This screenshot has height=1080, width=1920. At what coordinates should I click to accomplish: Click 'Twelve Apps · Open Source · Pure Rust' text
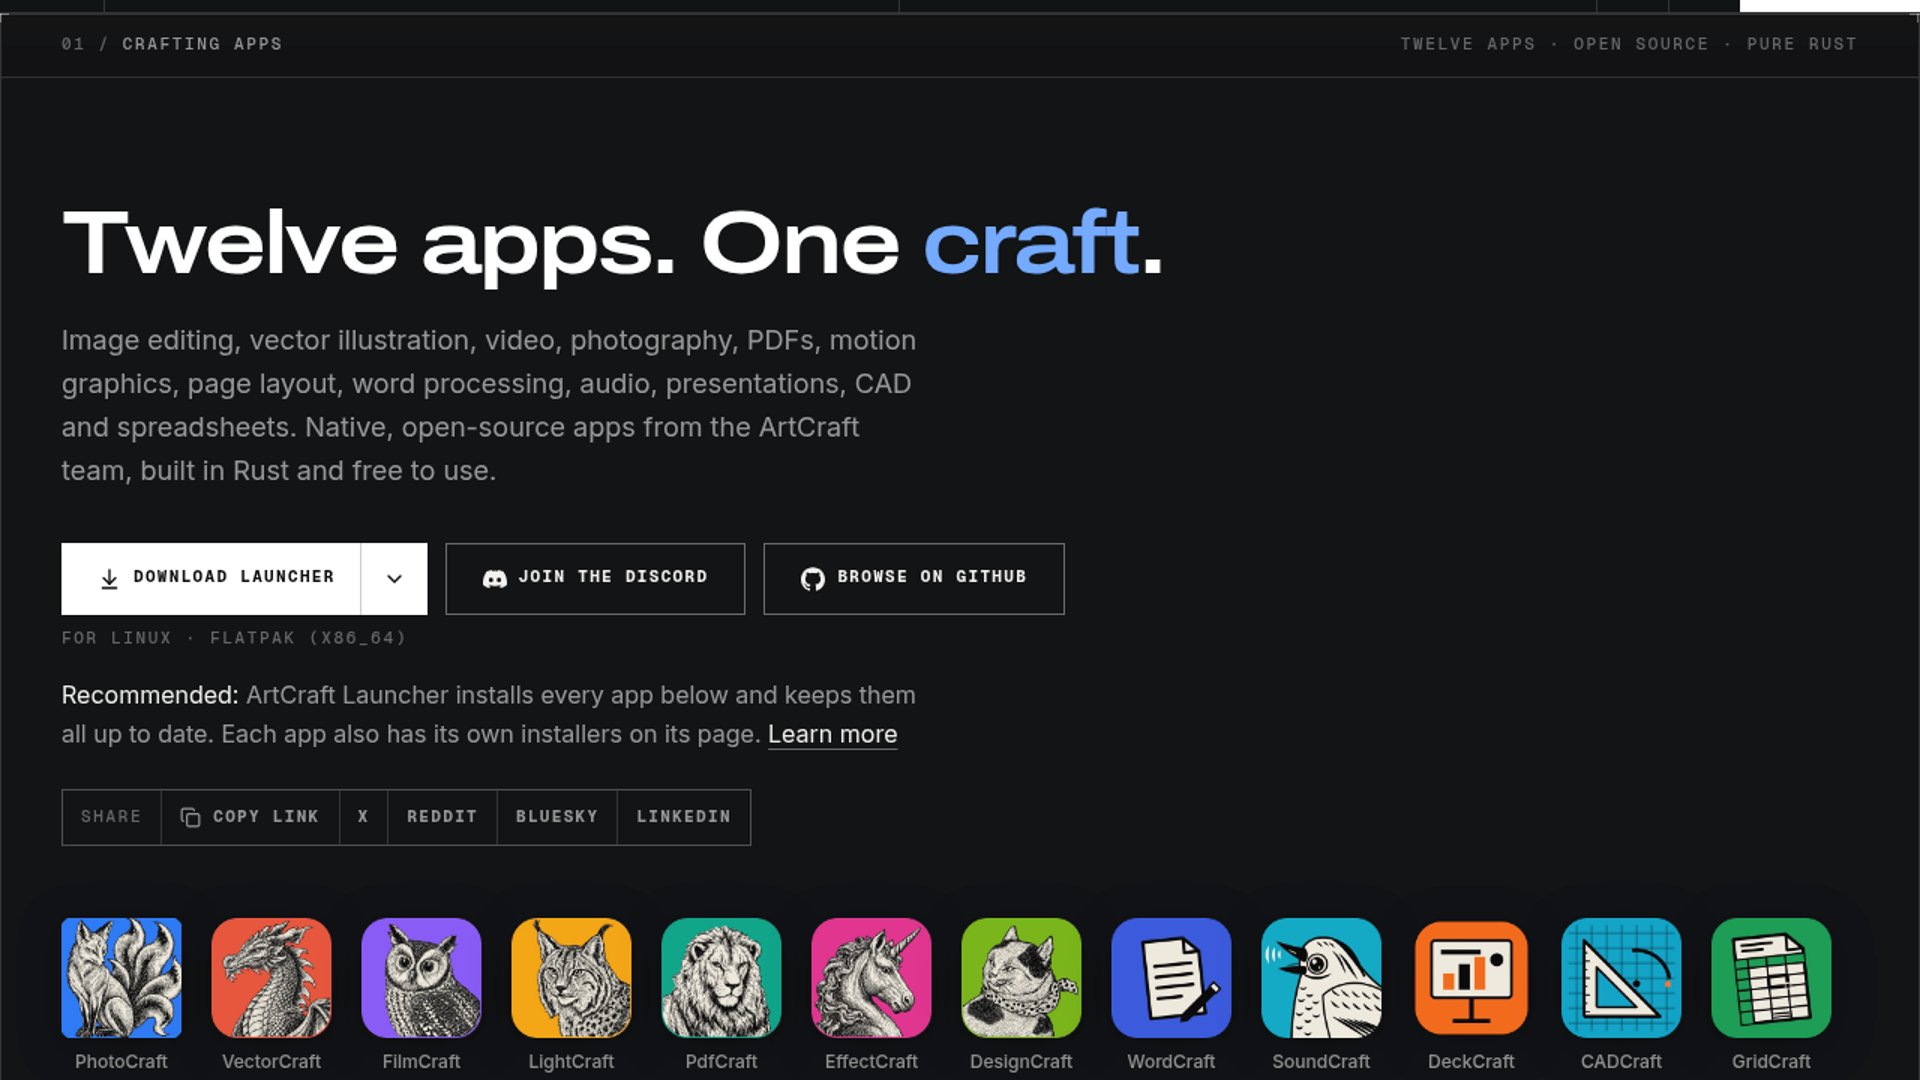pyautogui.click(x=1628, y=44)
